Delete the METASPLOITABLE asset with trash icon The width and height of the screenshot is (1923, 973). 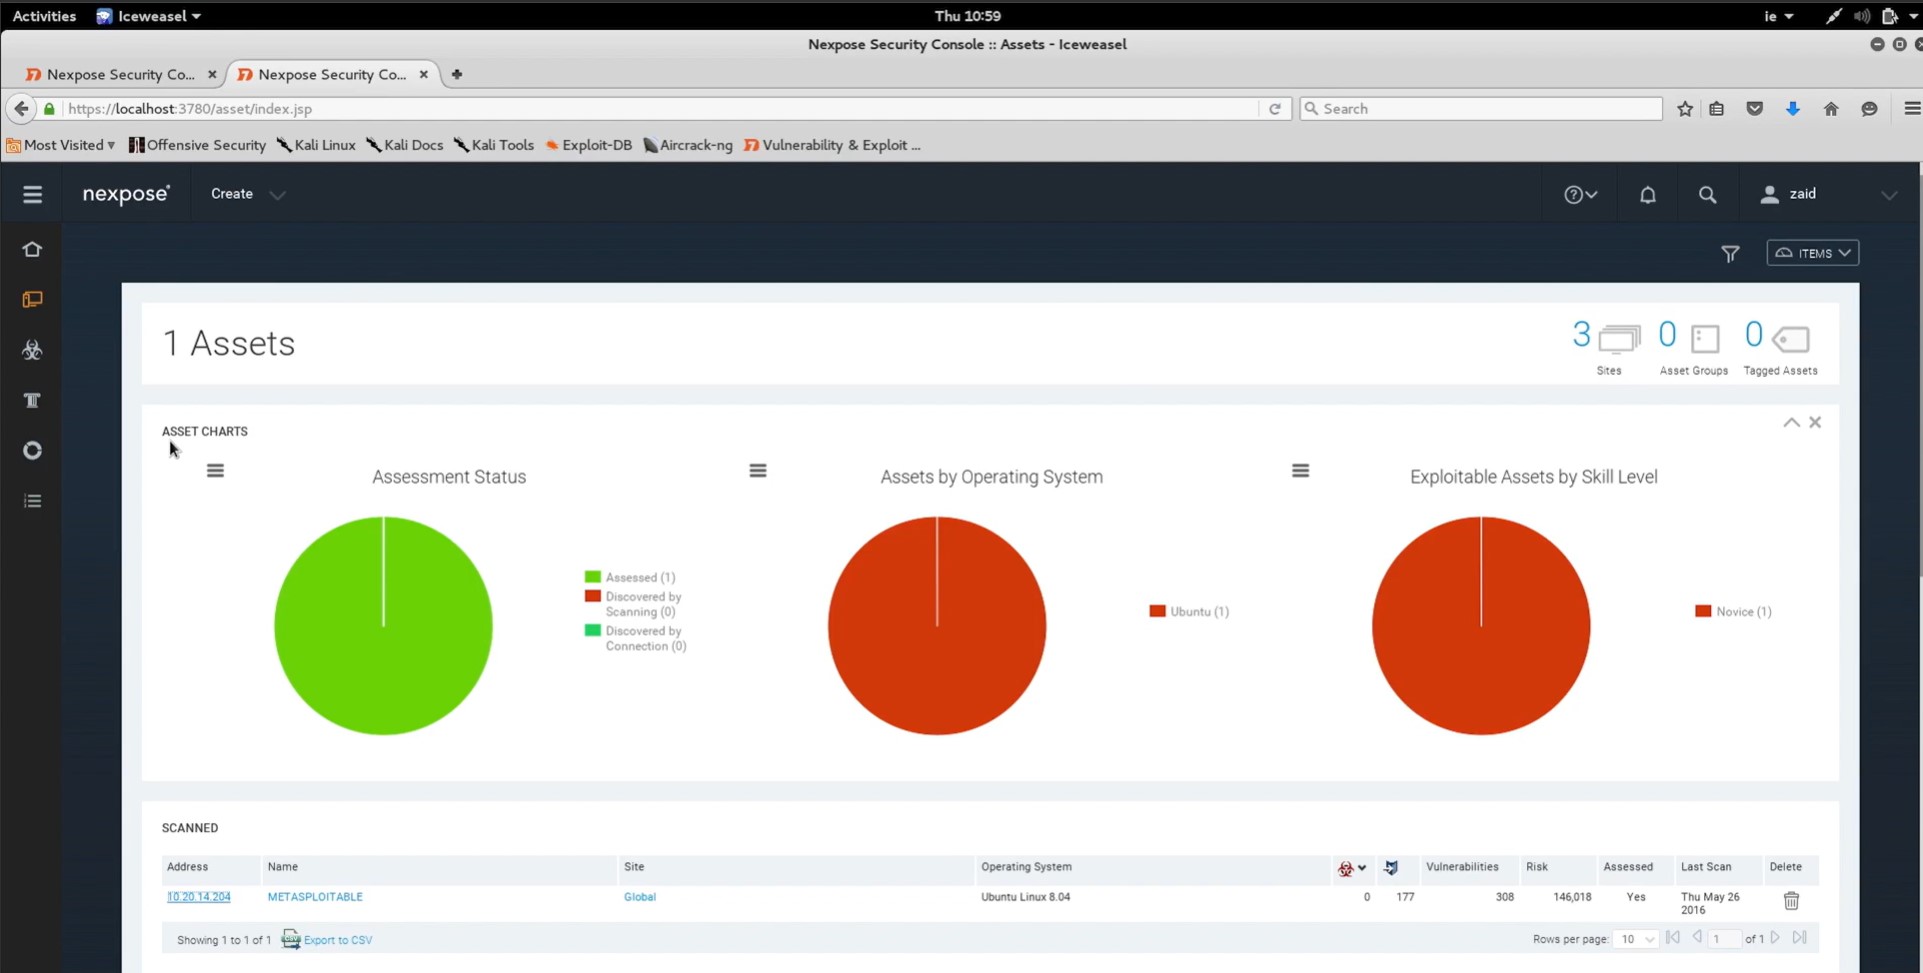[x=1791, y=901]
